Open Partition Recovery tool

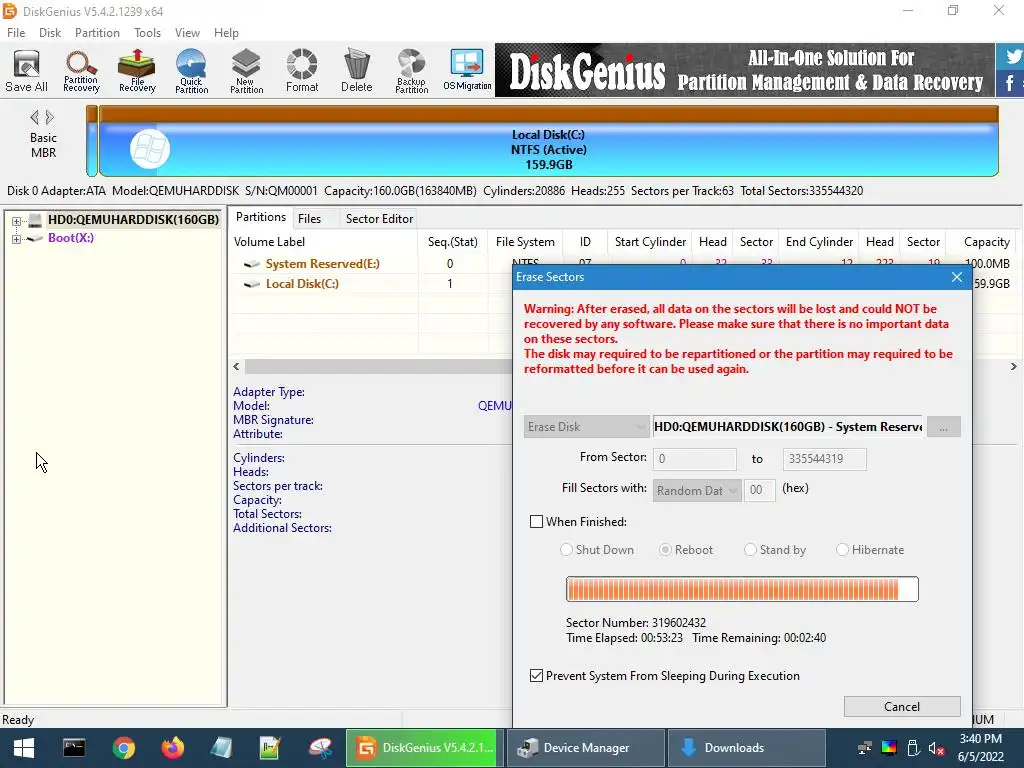point(81,71)
